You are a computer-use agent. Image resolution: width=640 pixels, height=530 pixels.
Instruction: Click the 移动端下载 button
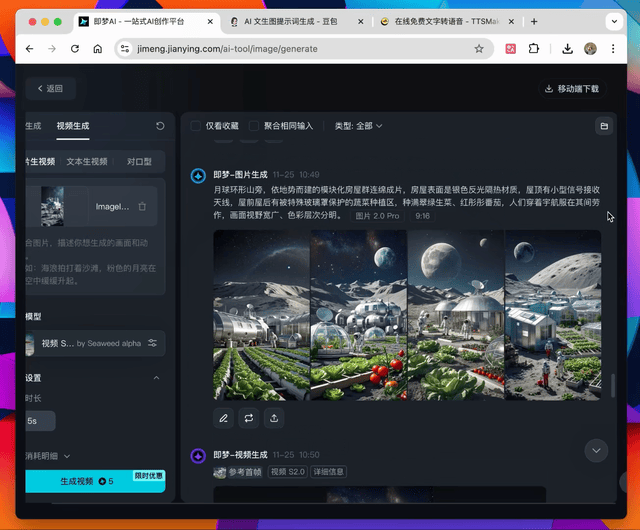572,89
